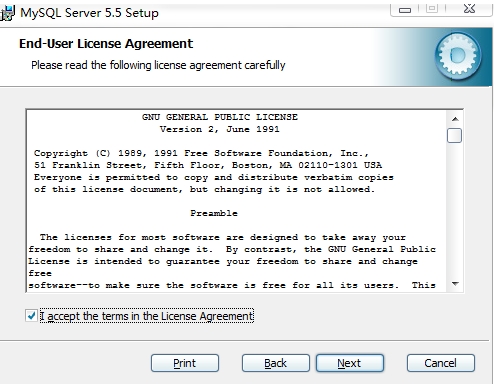
Task: Click the 'GNU GENERAL PUBLIC LICENSE' title line
Action: [x=220, y=117]
